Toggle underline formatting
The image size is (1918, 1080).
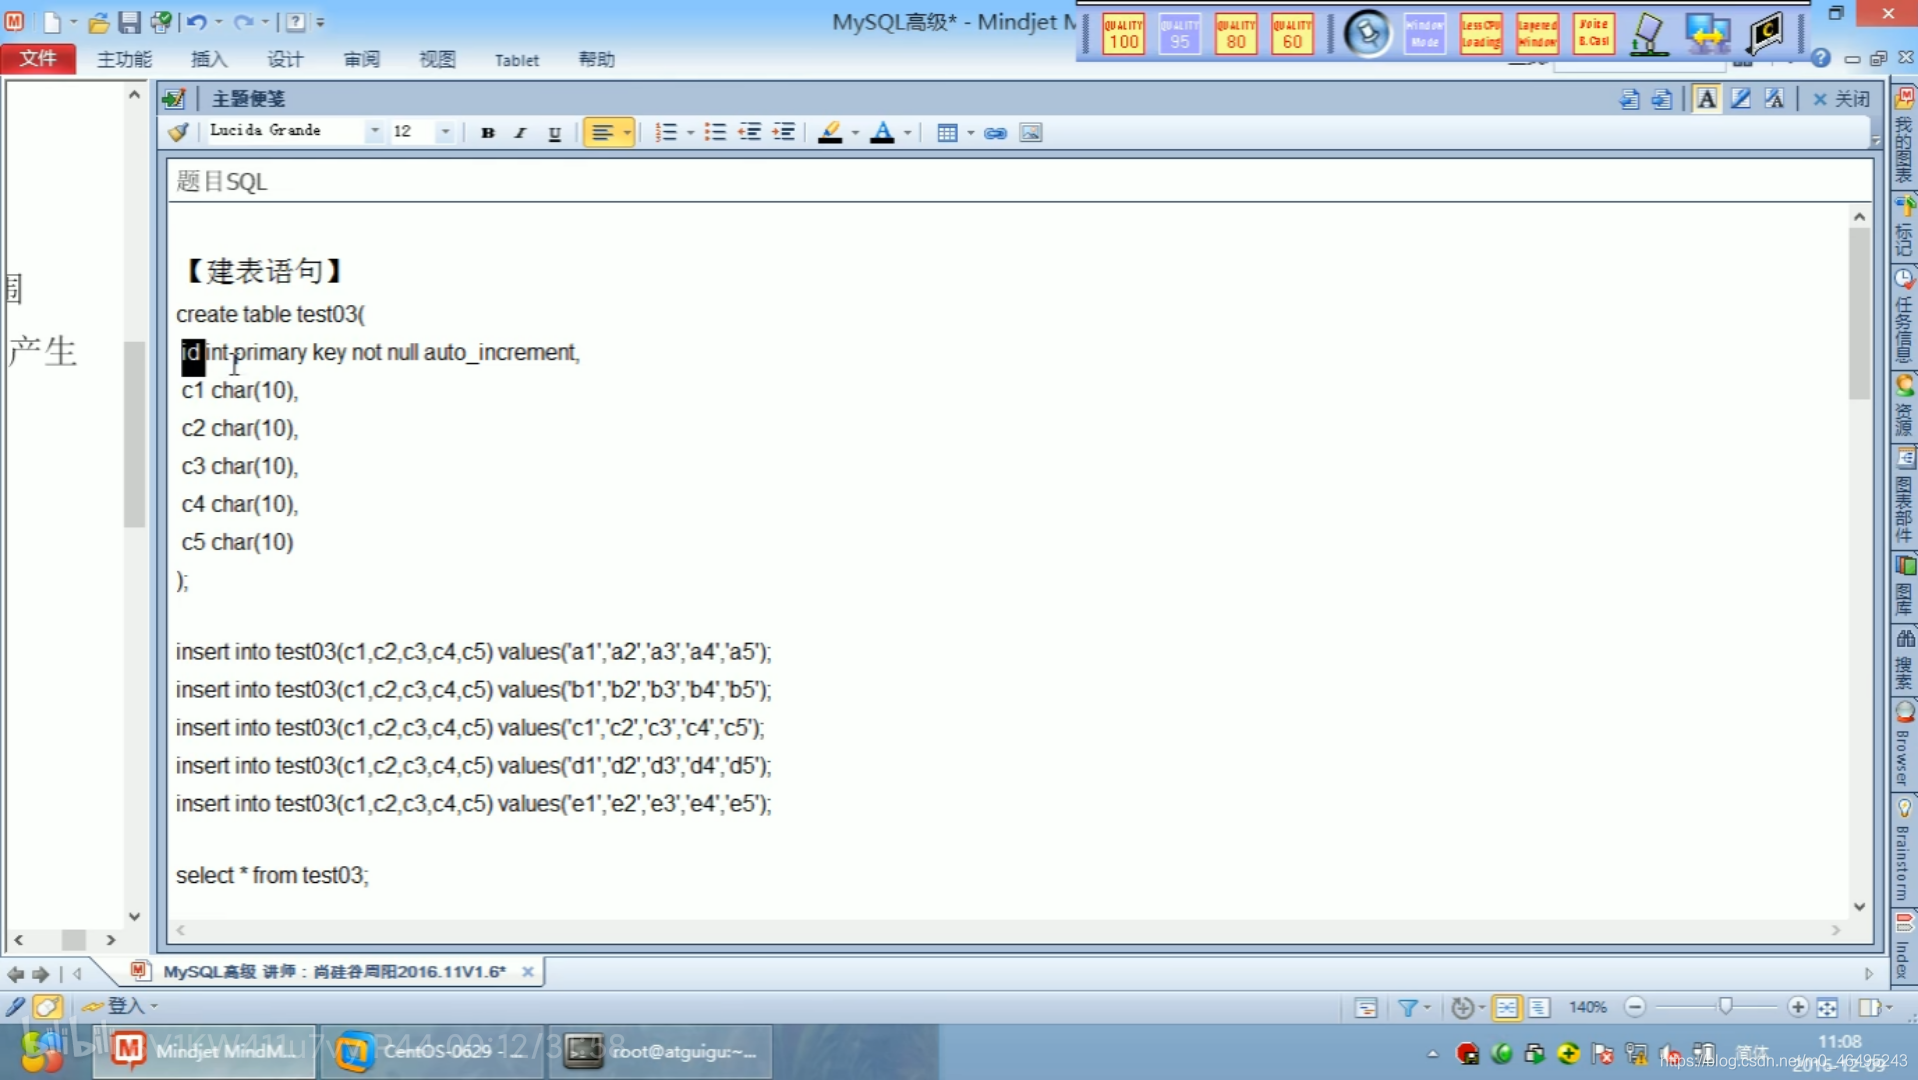tap(554, 132)
